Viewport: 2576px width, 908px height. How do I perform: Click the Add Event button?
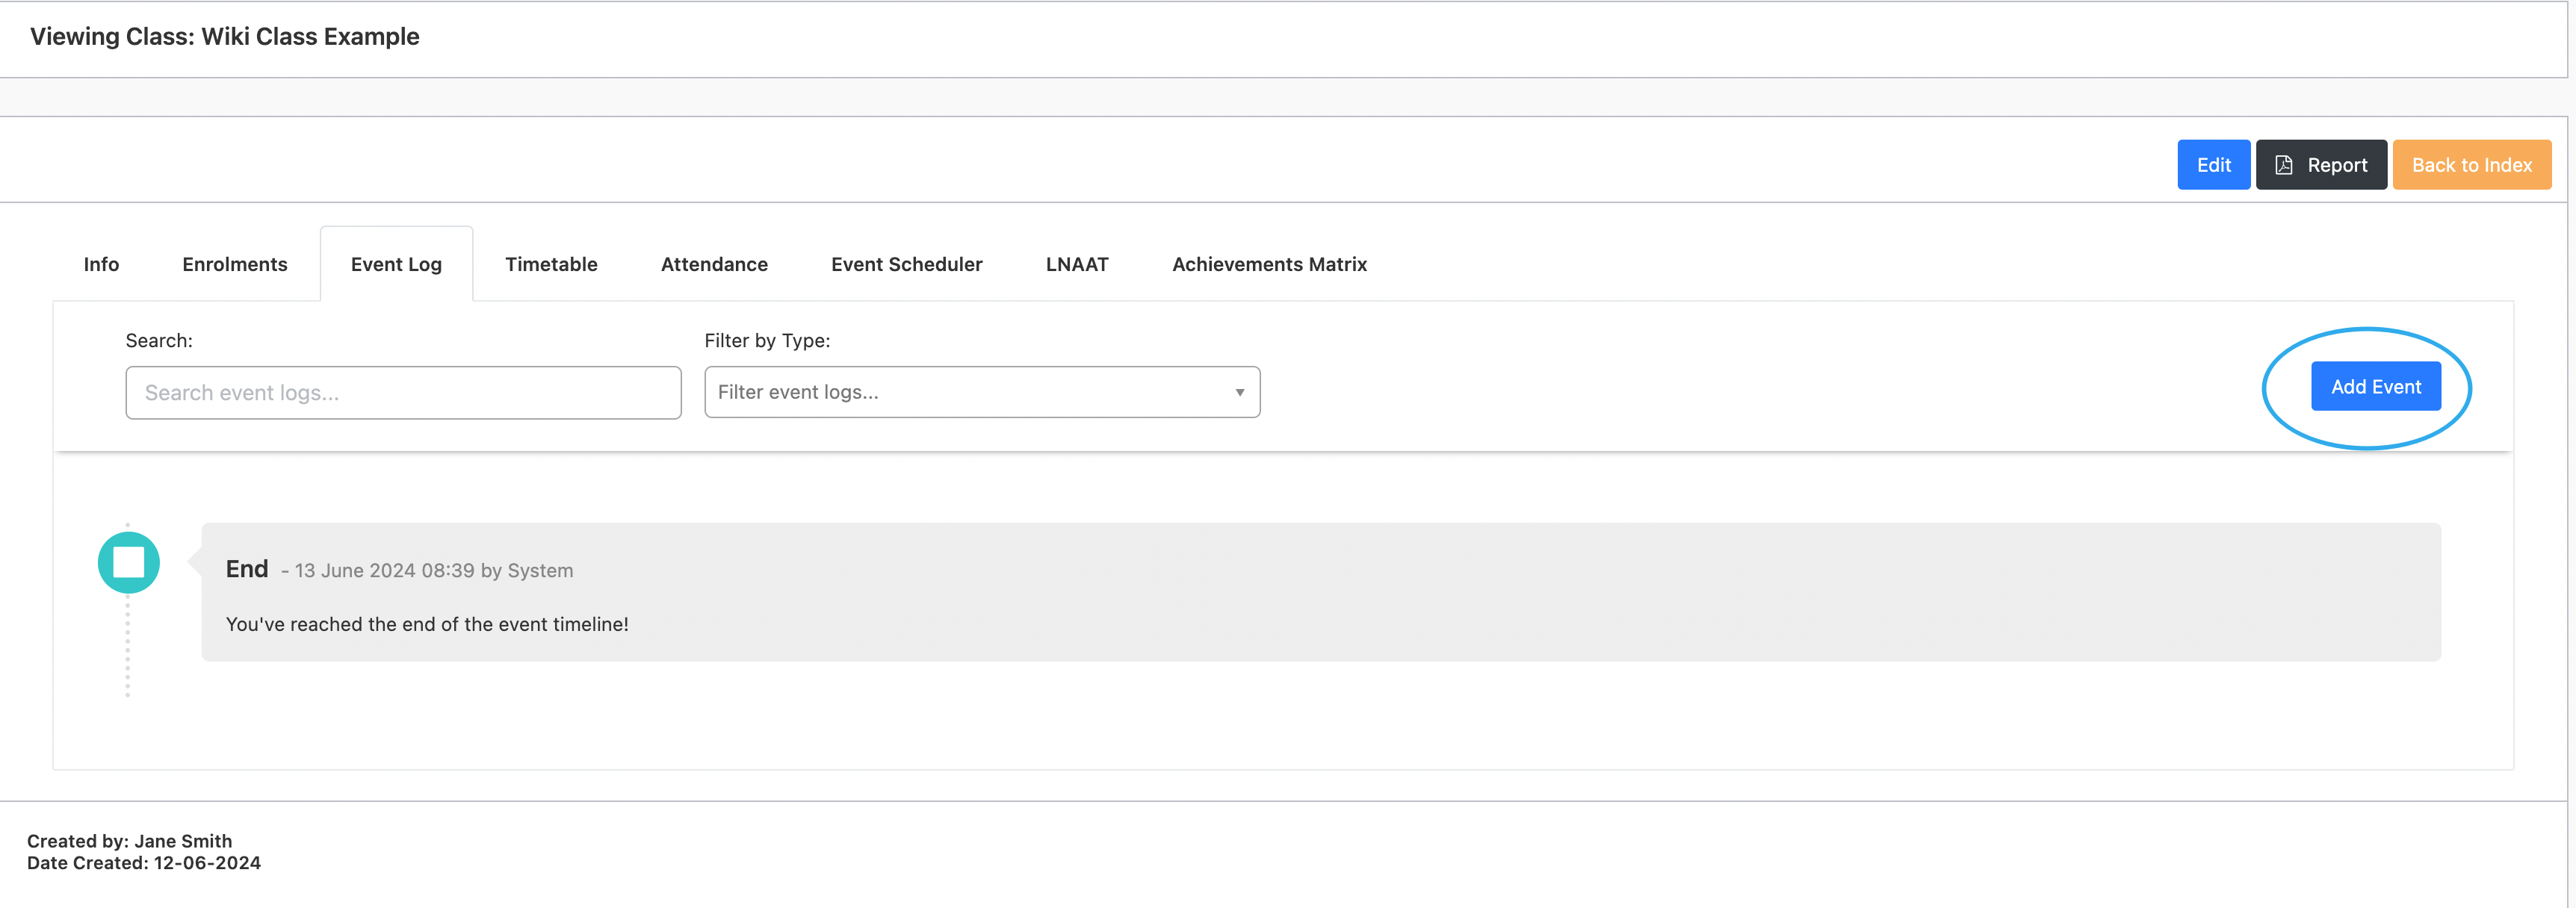(2375, 386)
